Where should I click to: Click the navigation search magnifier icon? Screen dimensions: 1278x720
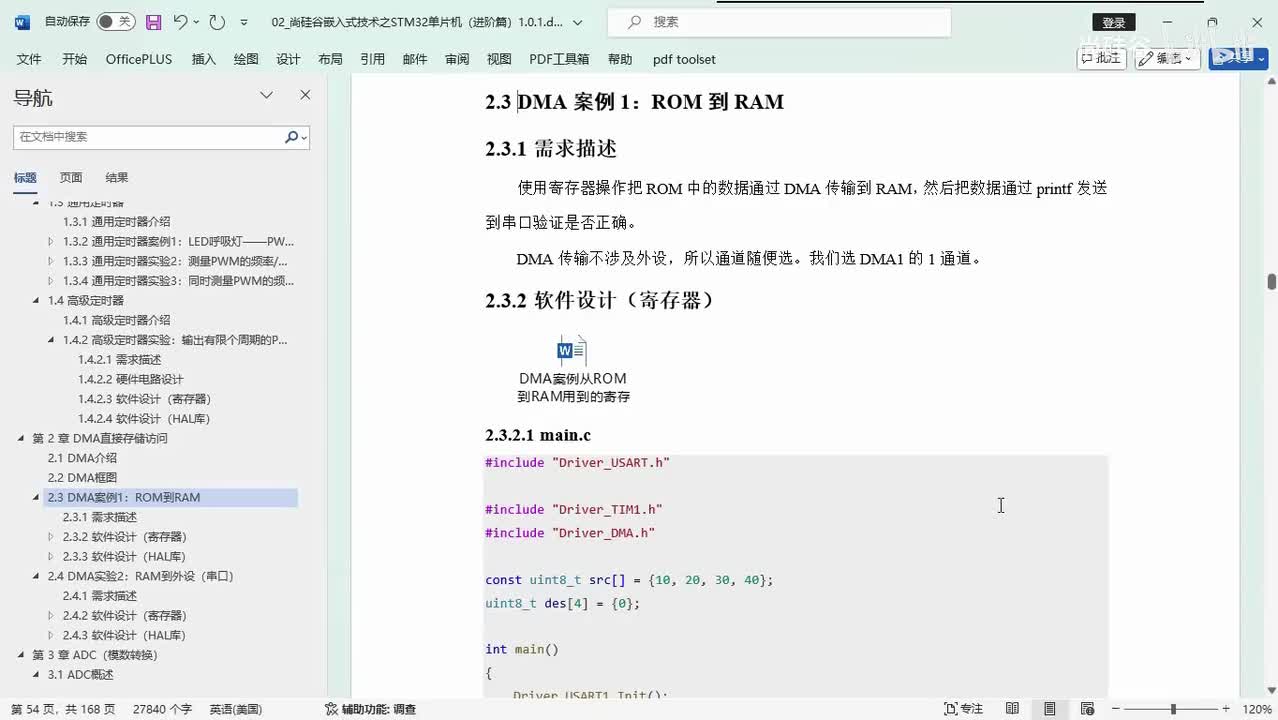click(x=292, y=137)
